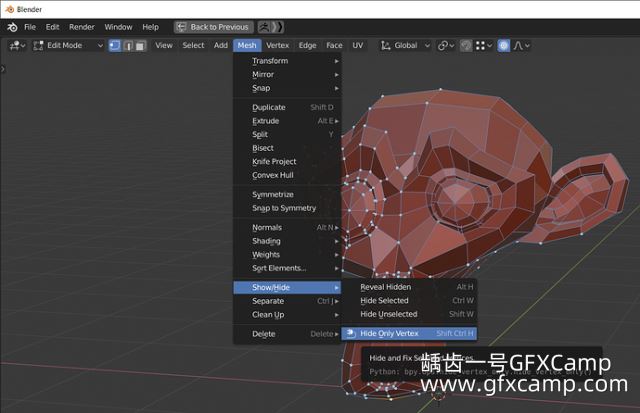The height and width of the screenshot is (413, 640).
Task: Choose Hide Selected
Action: (x=409, y=301)
